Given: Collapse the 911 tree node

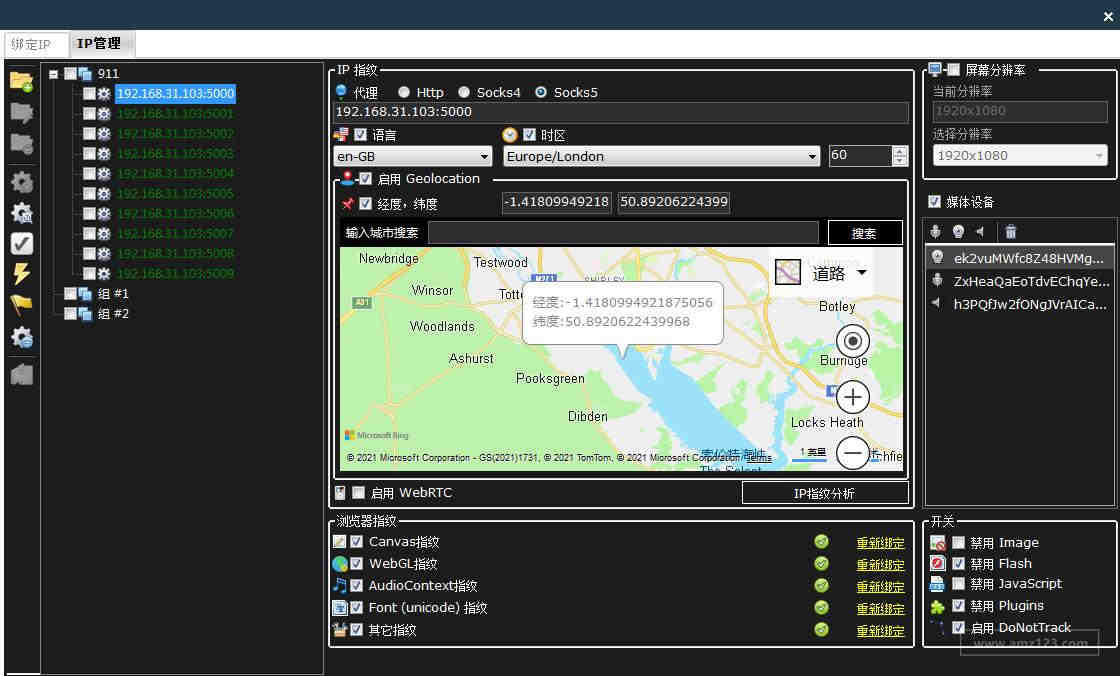Looking at the screenshot, I should 54,74.
